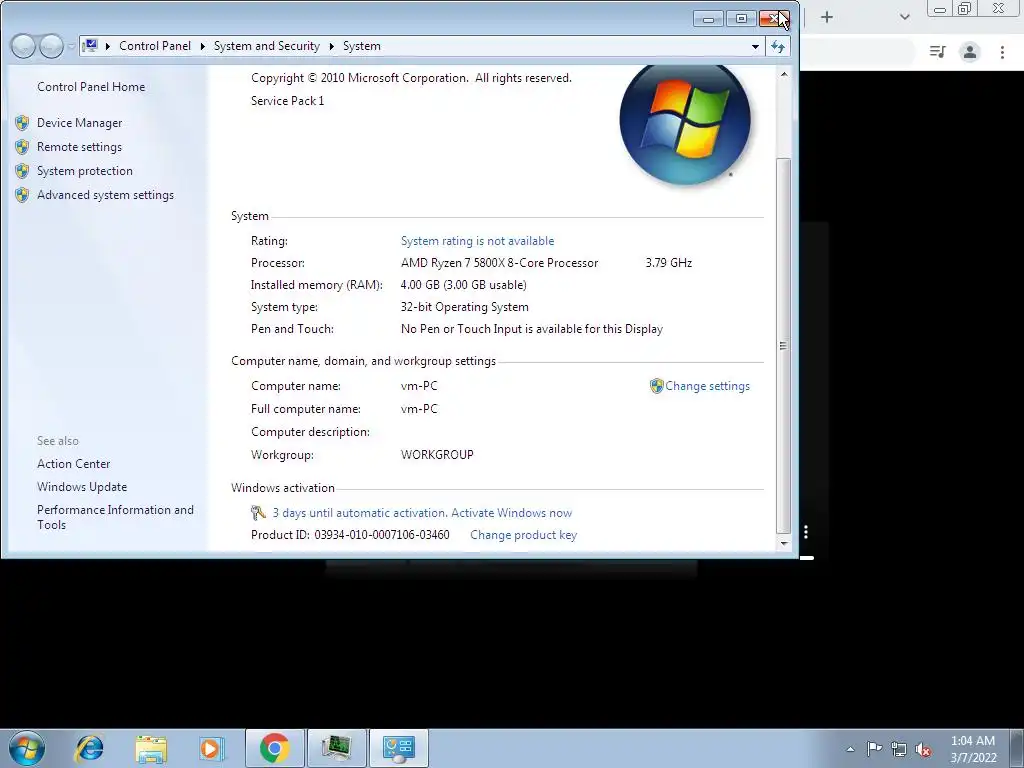Expand arrow after Control Panel breadcrumb
1024x768 pixels.
202,46
